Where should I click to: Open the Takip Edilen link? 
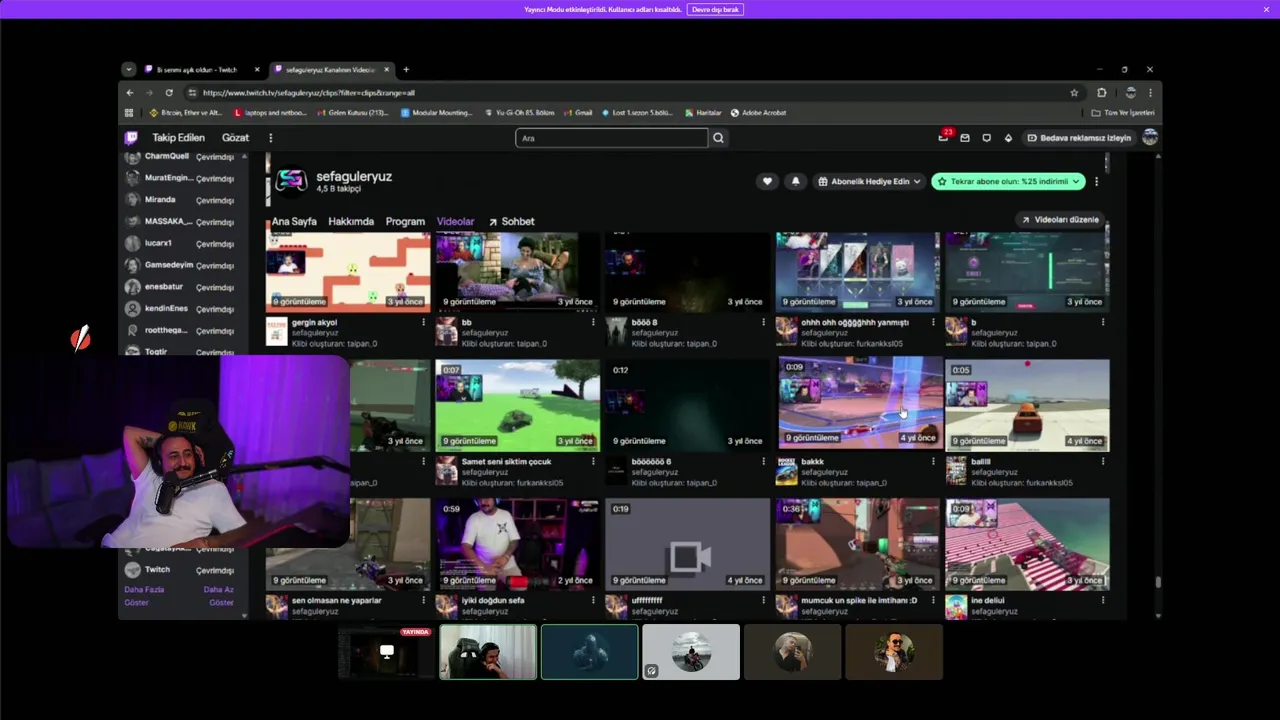tap(178, 138)
